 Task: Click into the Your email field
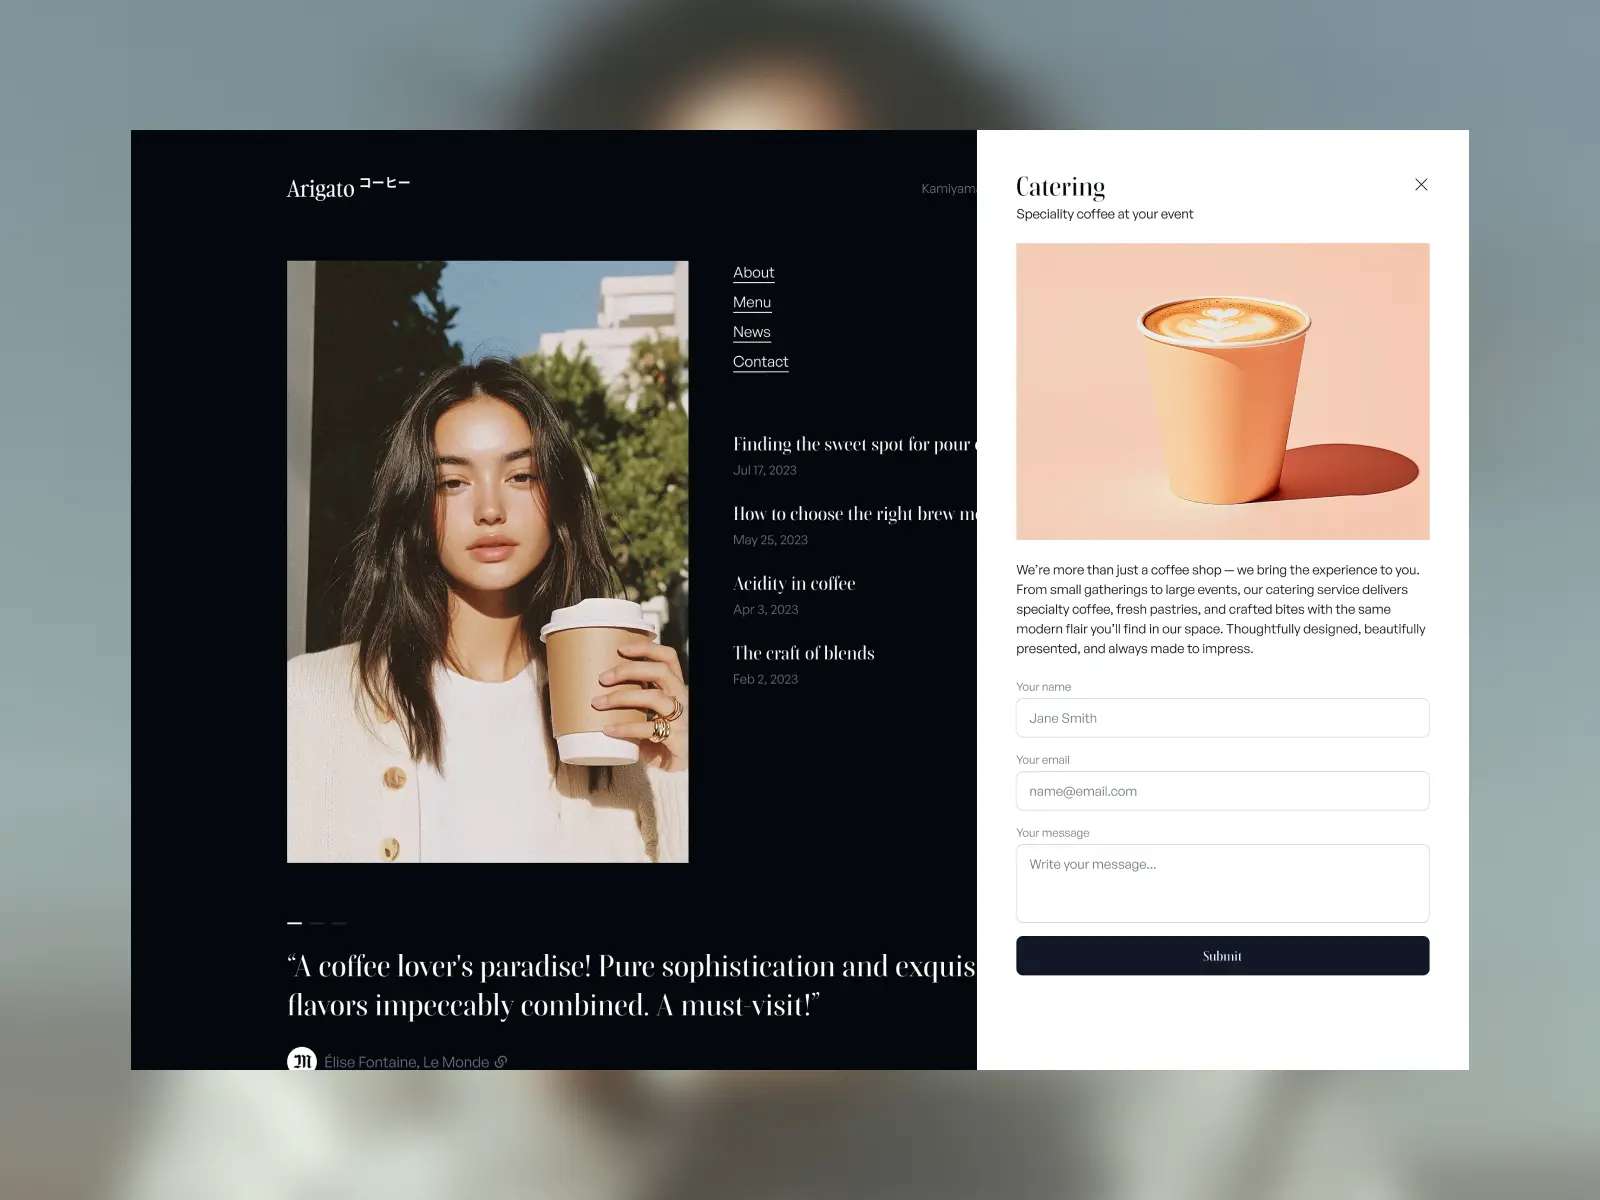(x=1222, y=791)
